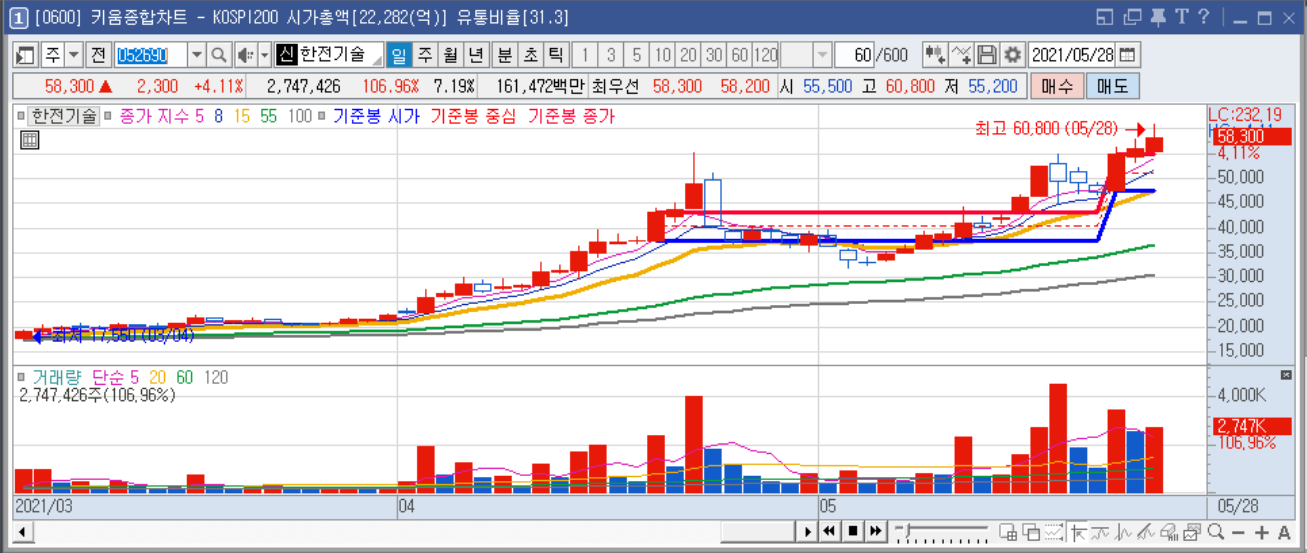Click the letter A text icon in bottom toolbar
1307x553 pixels.
(1285, 533)
